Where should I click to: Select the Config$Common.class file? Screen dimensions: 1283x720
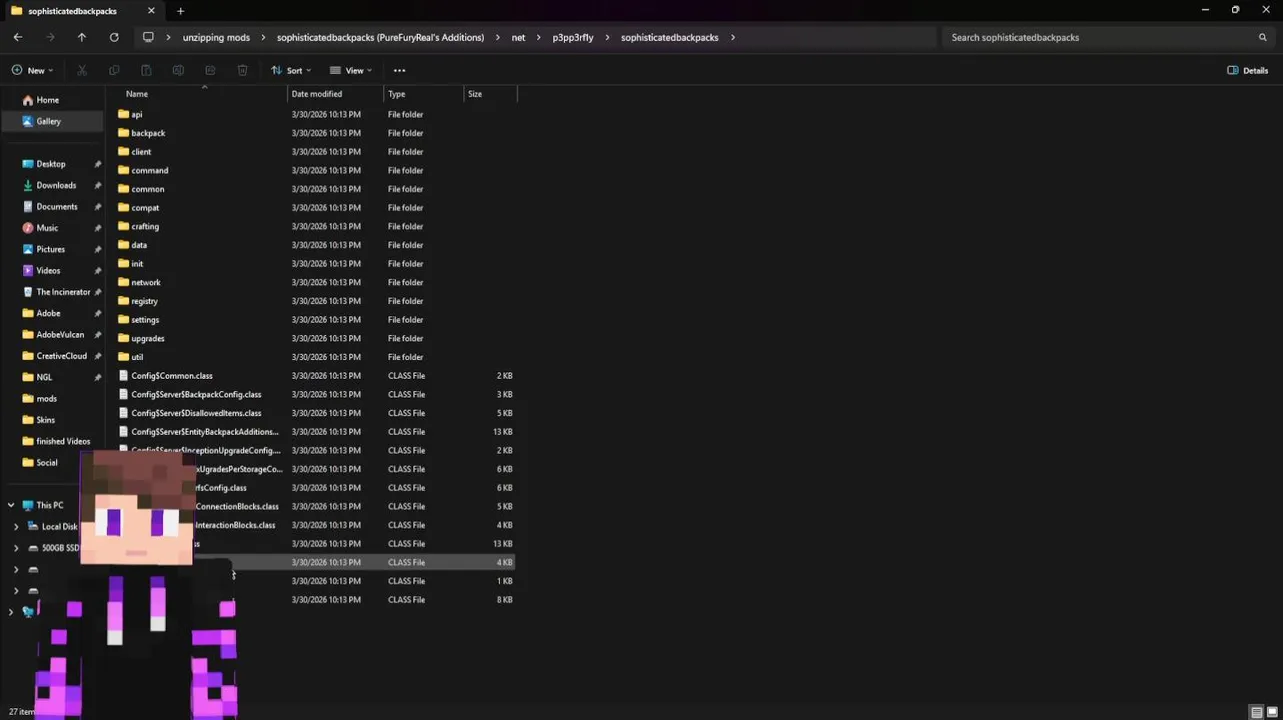(171, 376)
